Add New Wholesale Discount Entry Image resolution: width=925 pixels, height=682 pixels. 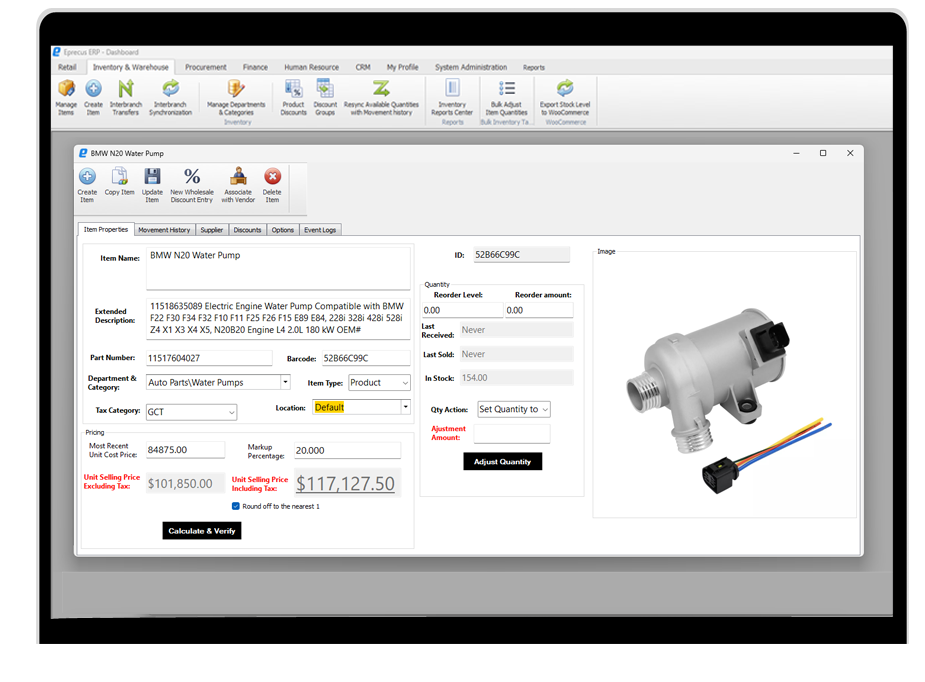[x=192, y=185]
